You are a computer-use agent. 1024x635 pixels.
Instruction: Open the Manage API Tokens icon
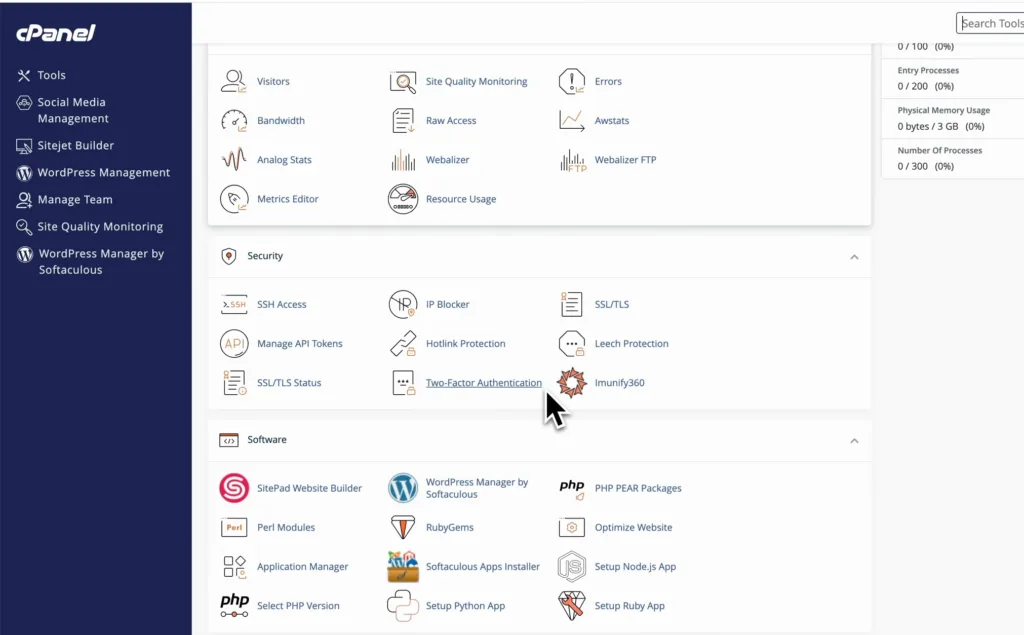tap(234, 344)
